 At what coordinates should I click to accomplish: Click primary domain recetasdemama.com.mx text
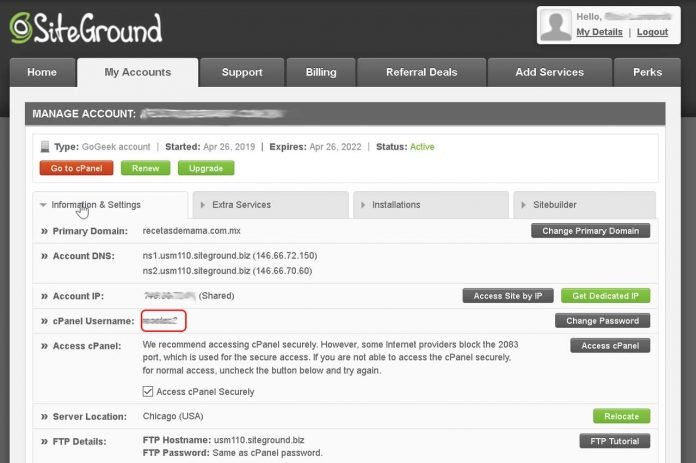point(191,231)
